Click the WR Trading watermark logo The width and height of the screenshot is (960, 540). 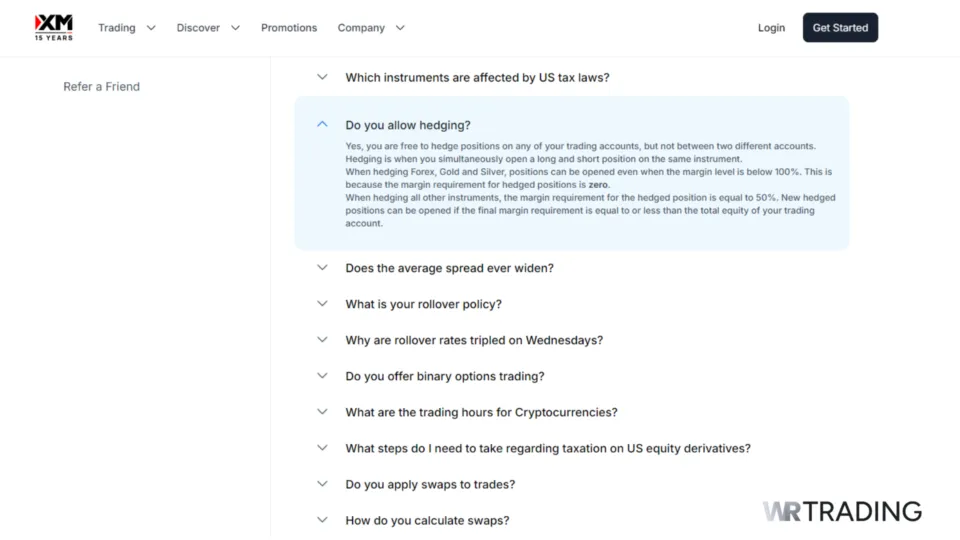(x=842, y=512)
